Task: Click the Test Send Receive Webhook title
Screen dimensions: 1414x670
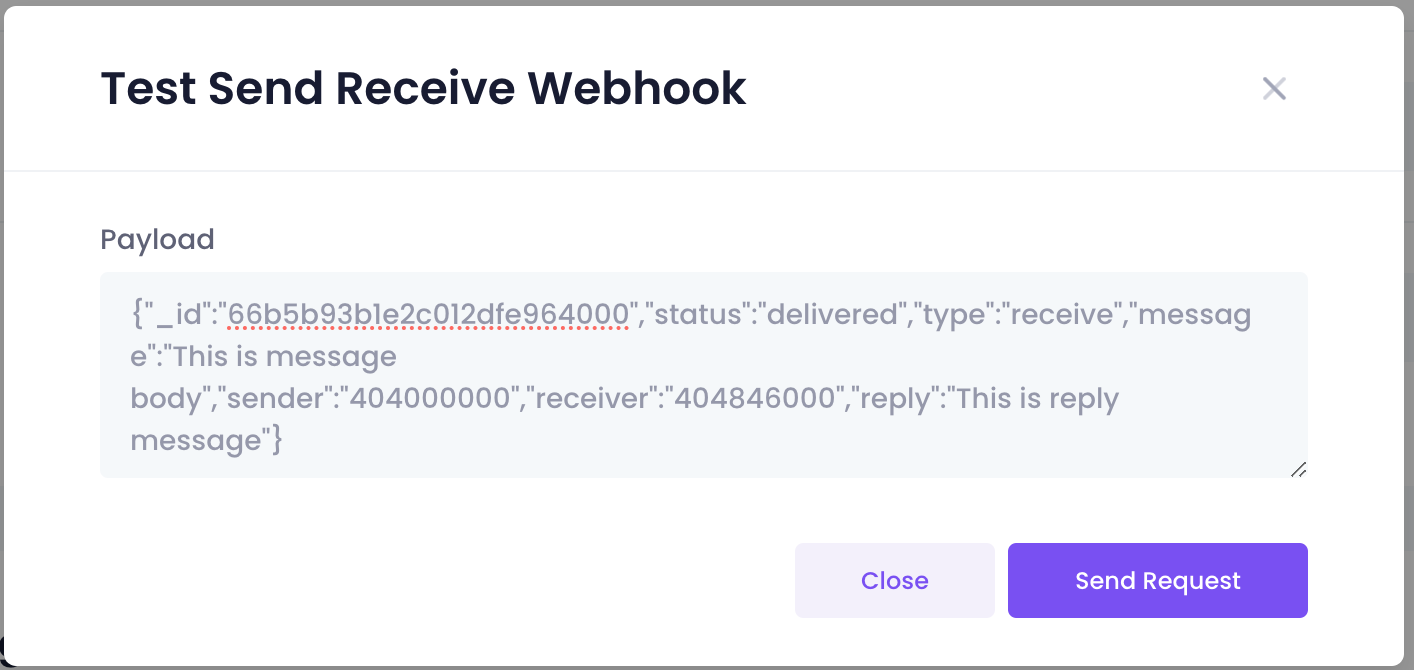Action: pos(423,89)
